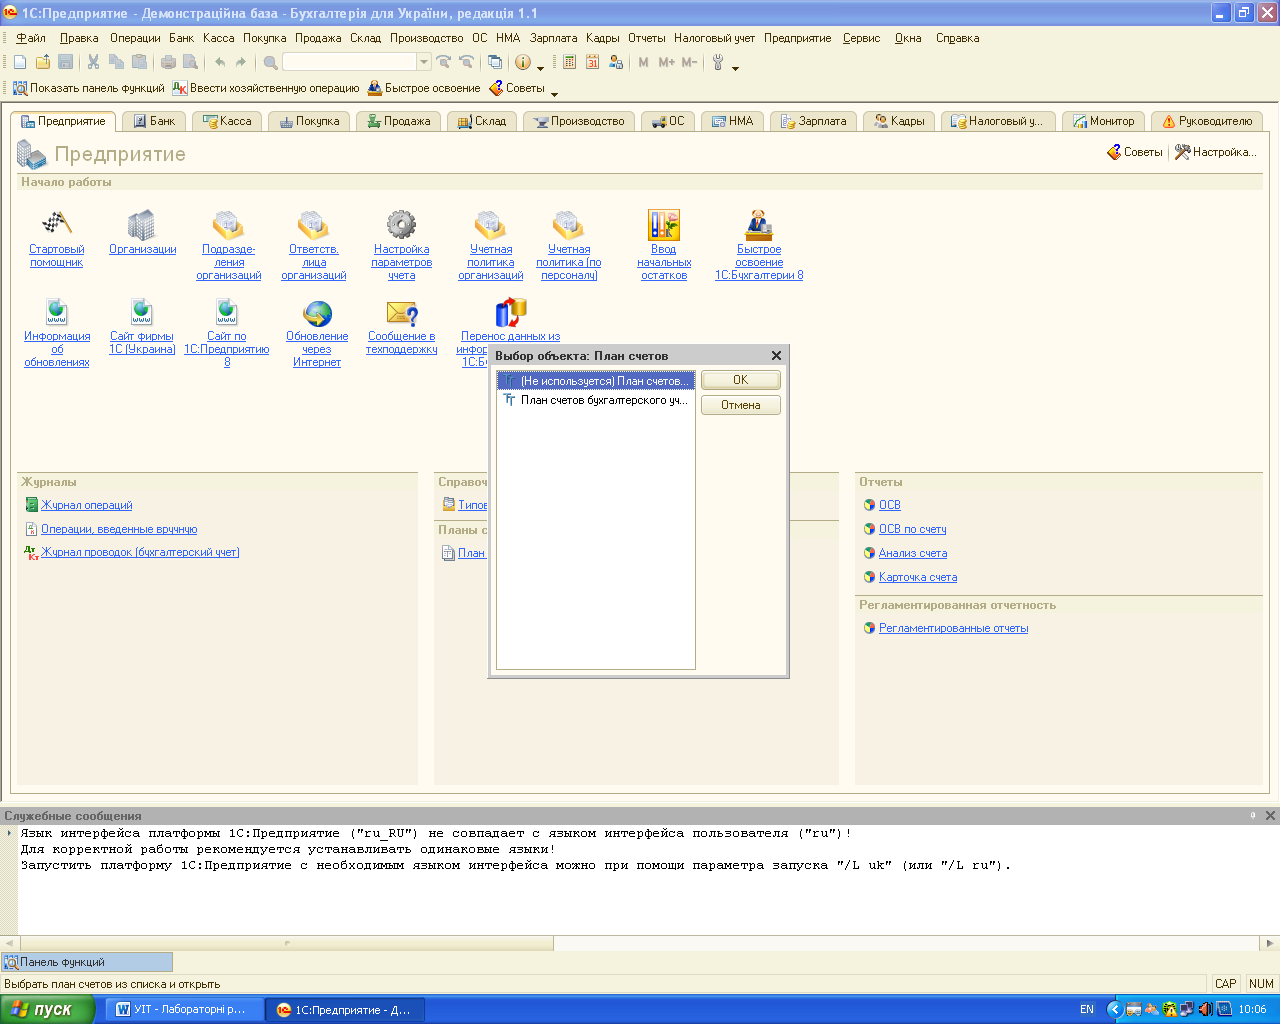Open the Calculator toolbar icon
The width and height of the screenshot is (1280, 1024).
pos(569,62)
